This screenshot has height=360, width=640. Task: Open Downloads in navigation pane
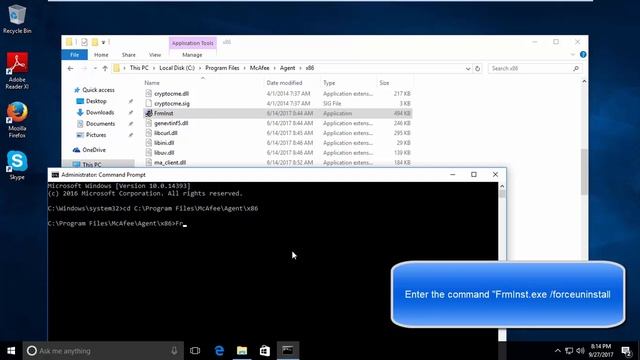click(100, 112)
